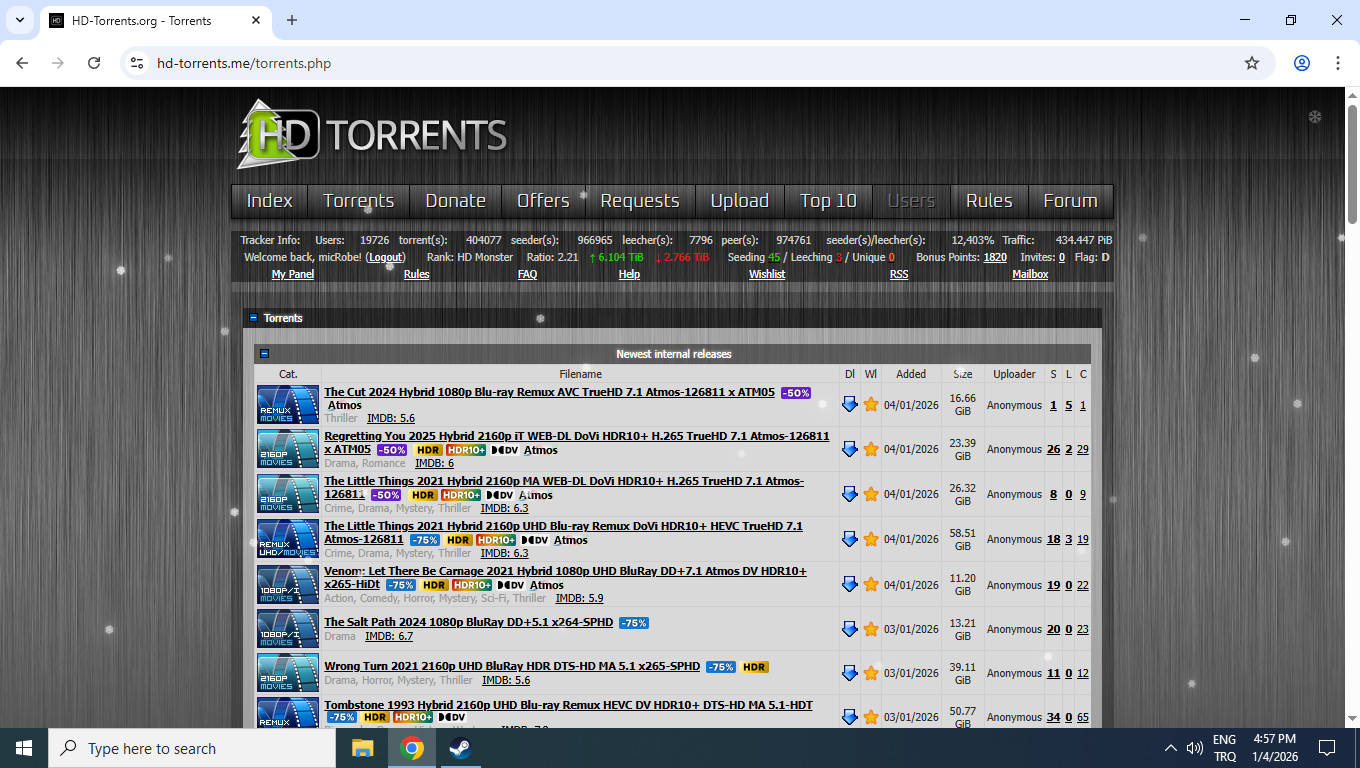Viewport: 1360px width, 768px height.
Task: Collapse the Newest internal releases block
Action: tap(265, 354)
